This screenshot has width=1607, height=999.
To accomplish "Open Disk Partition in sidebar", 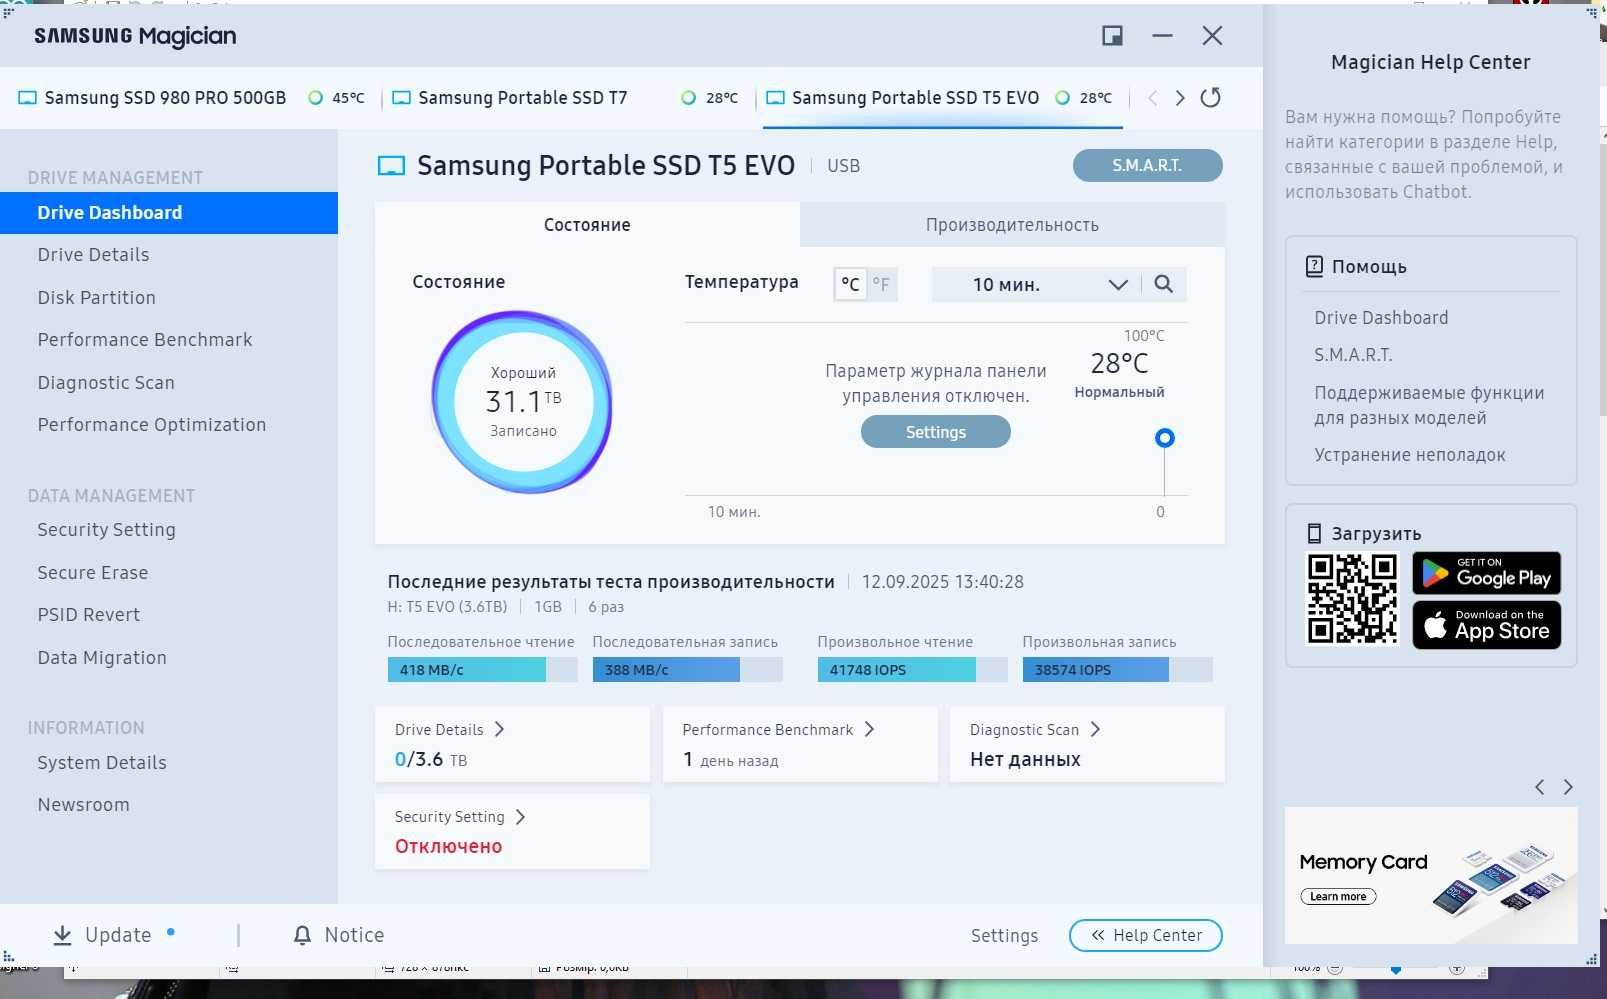I will 96,298.
